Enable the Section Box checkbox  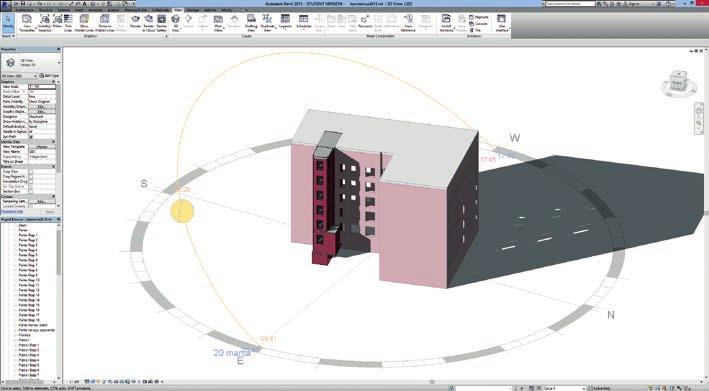point(31,191)
